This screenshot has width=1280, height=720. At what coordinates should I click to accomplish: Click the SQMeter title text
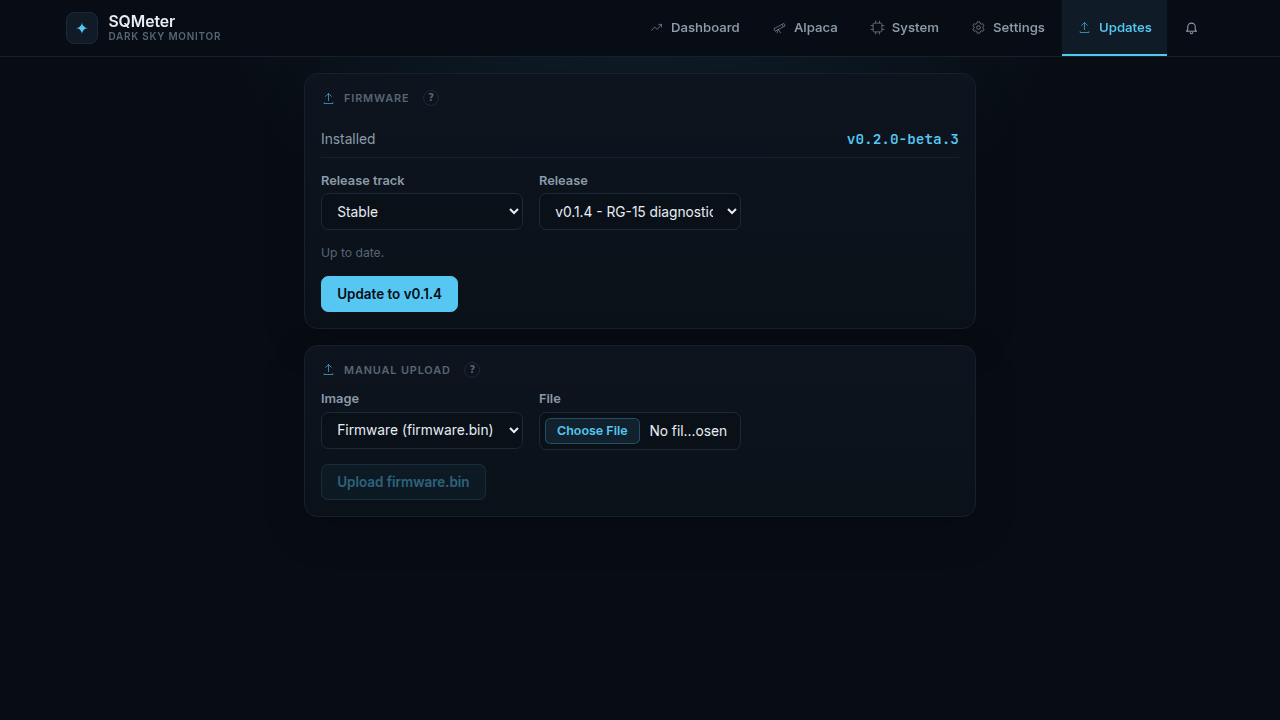(142, 21)
